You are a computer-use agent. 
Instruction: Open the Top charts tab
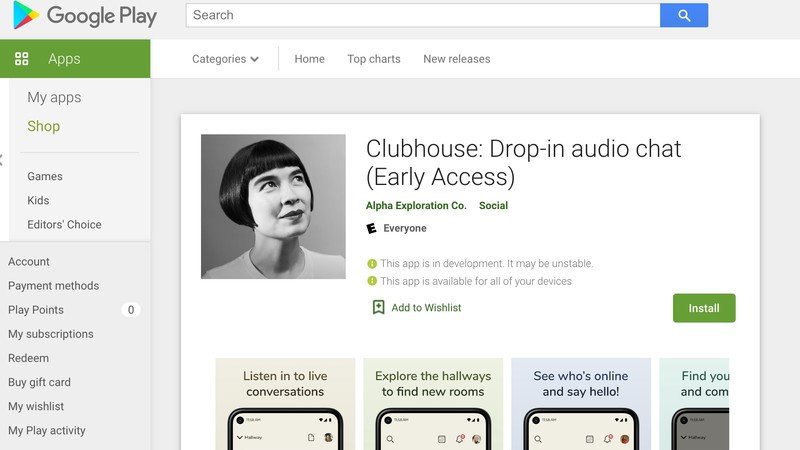click(374, 59)
